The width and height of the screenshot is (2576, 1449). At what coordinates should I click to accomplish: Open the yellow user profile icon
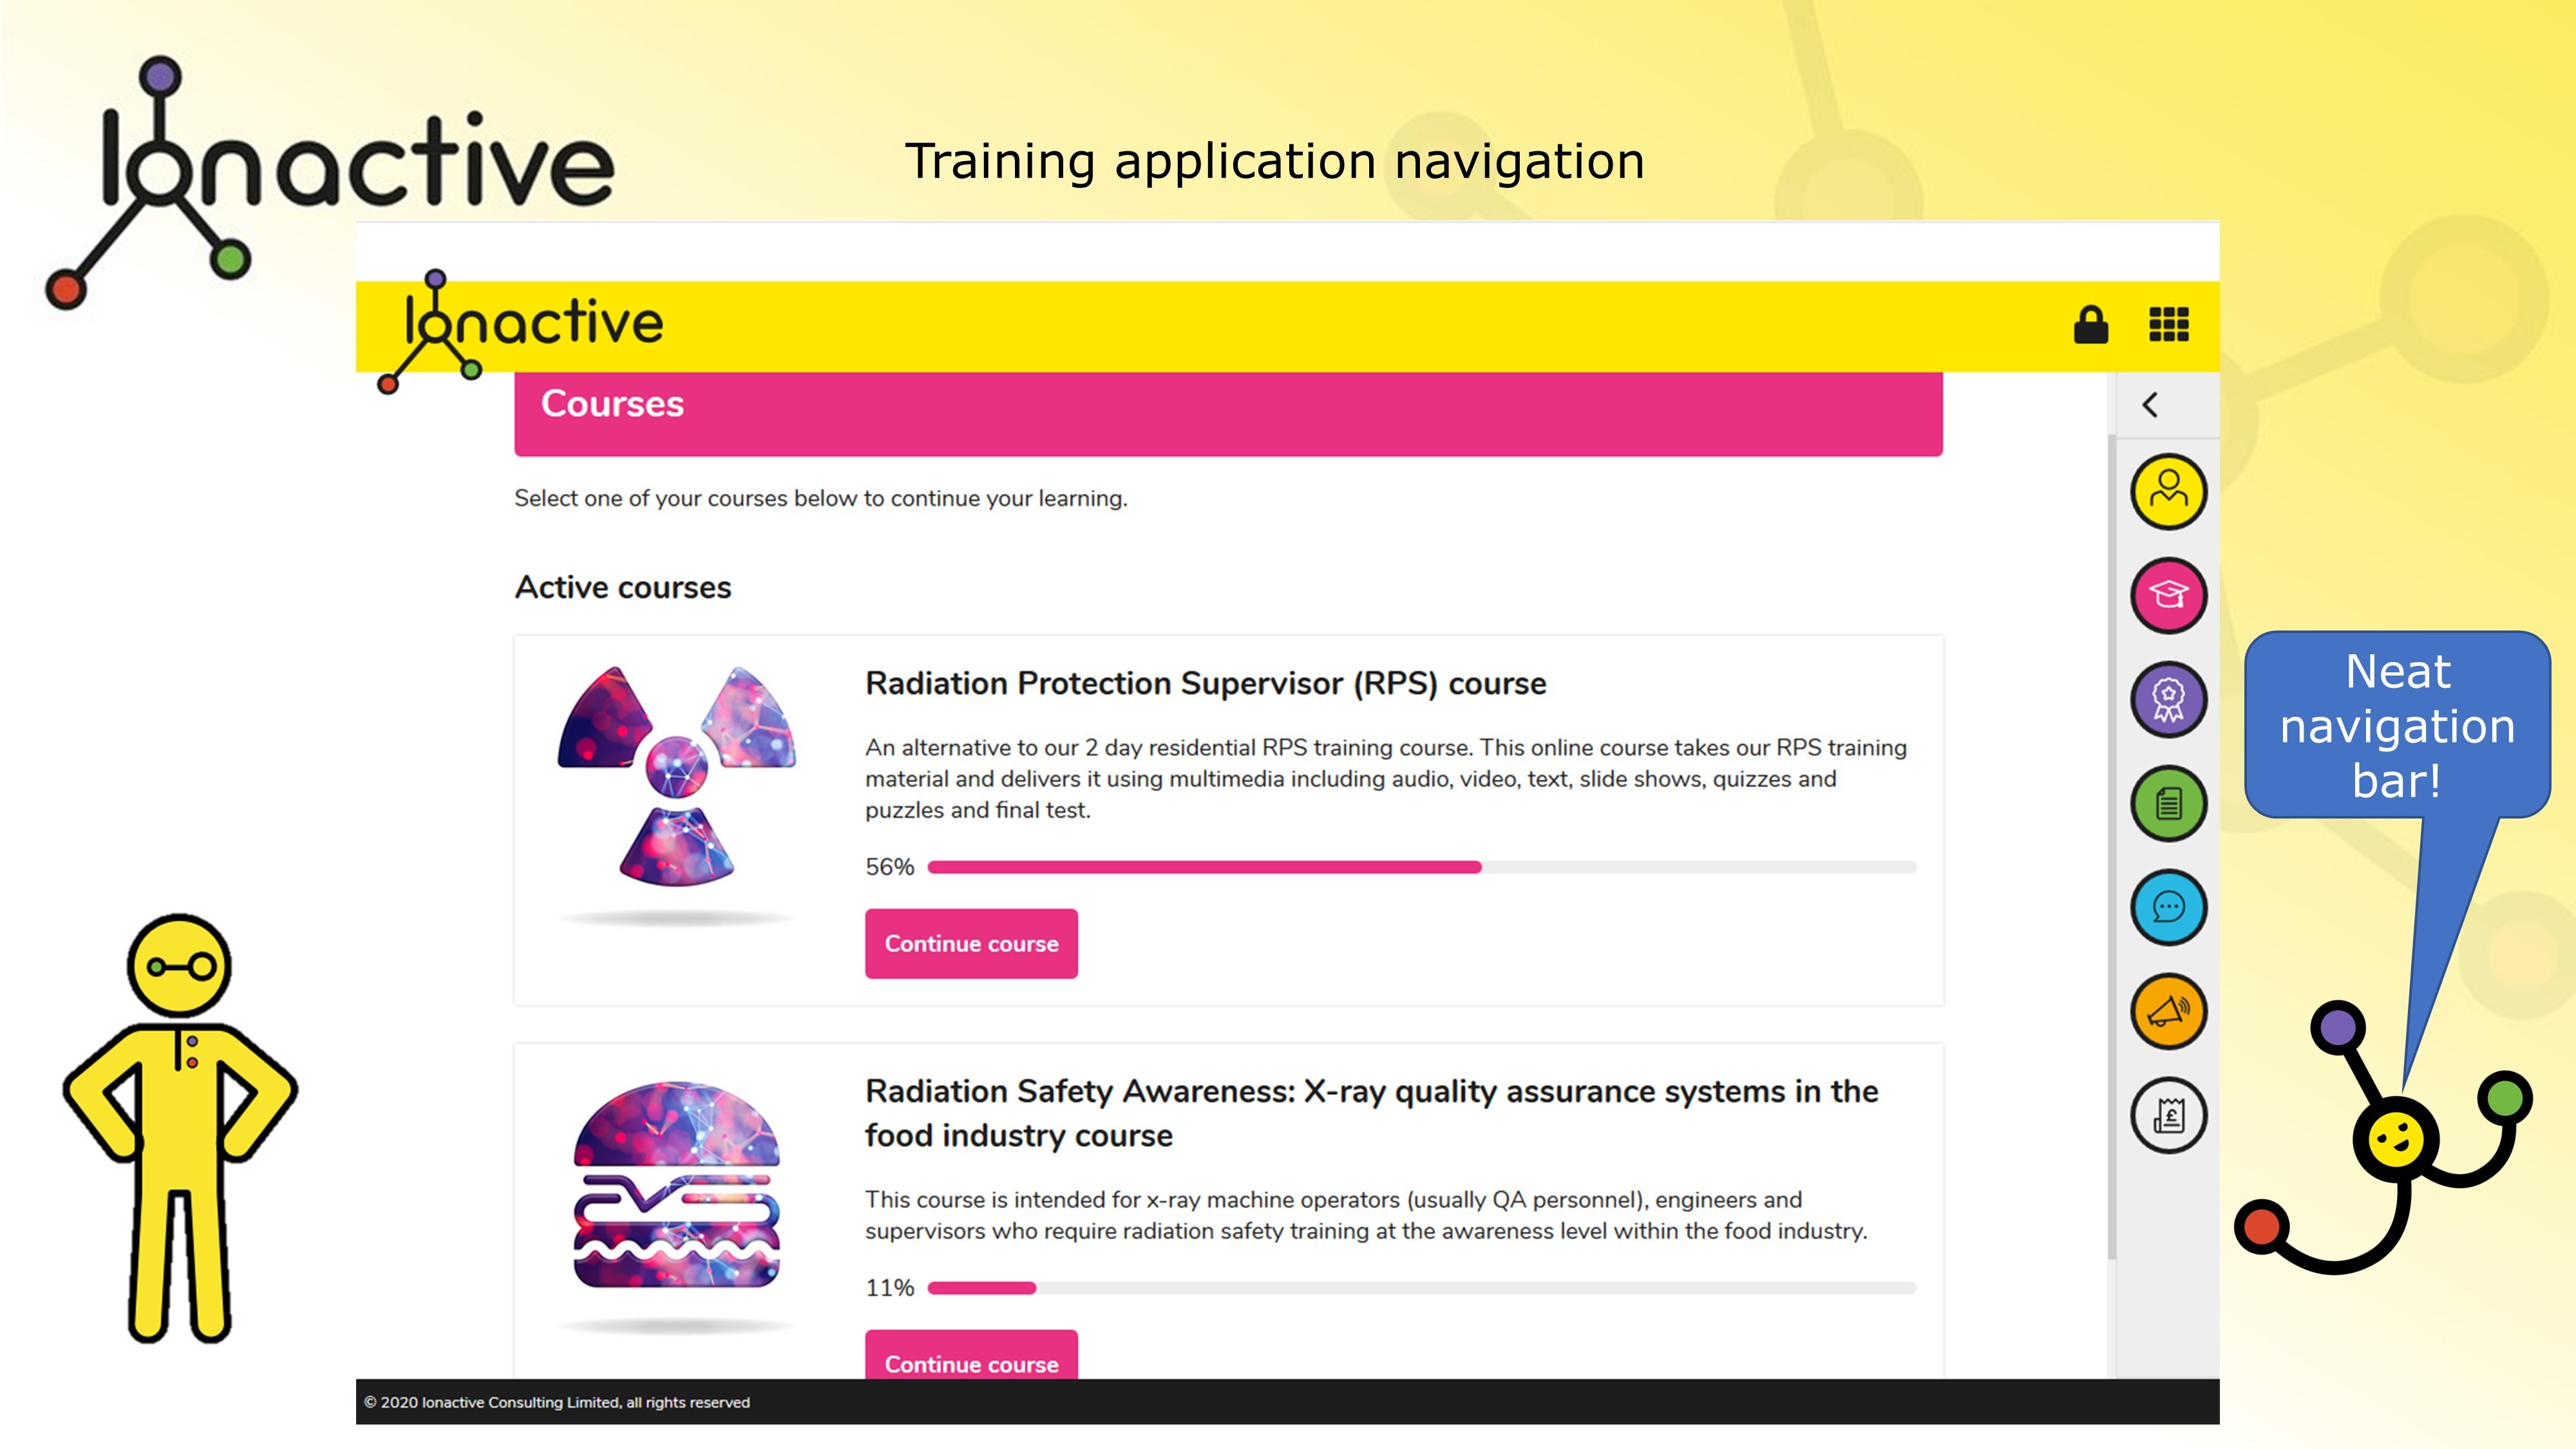pyautogui.click(x=2168, y=491)
